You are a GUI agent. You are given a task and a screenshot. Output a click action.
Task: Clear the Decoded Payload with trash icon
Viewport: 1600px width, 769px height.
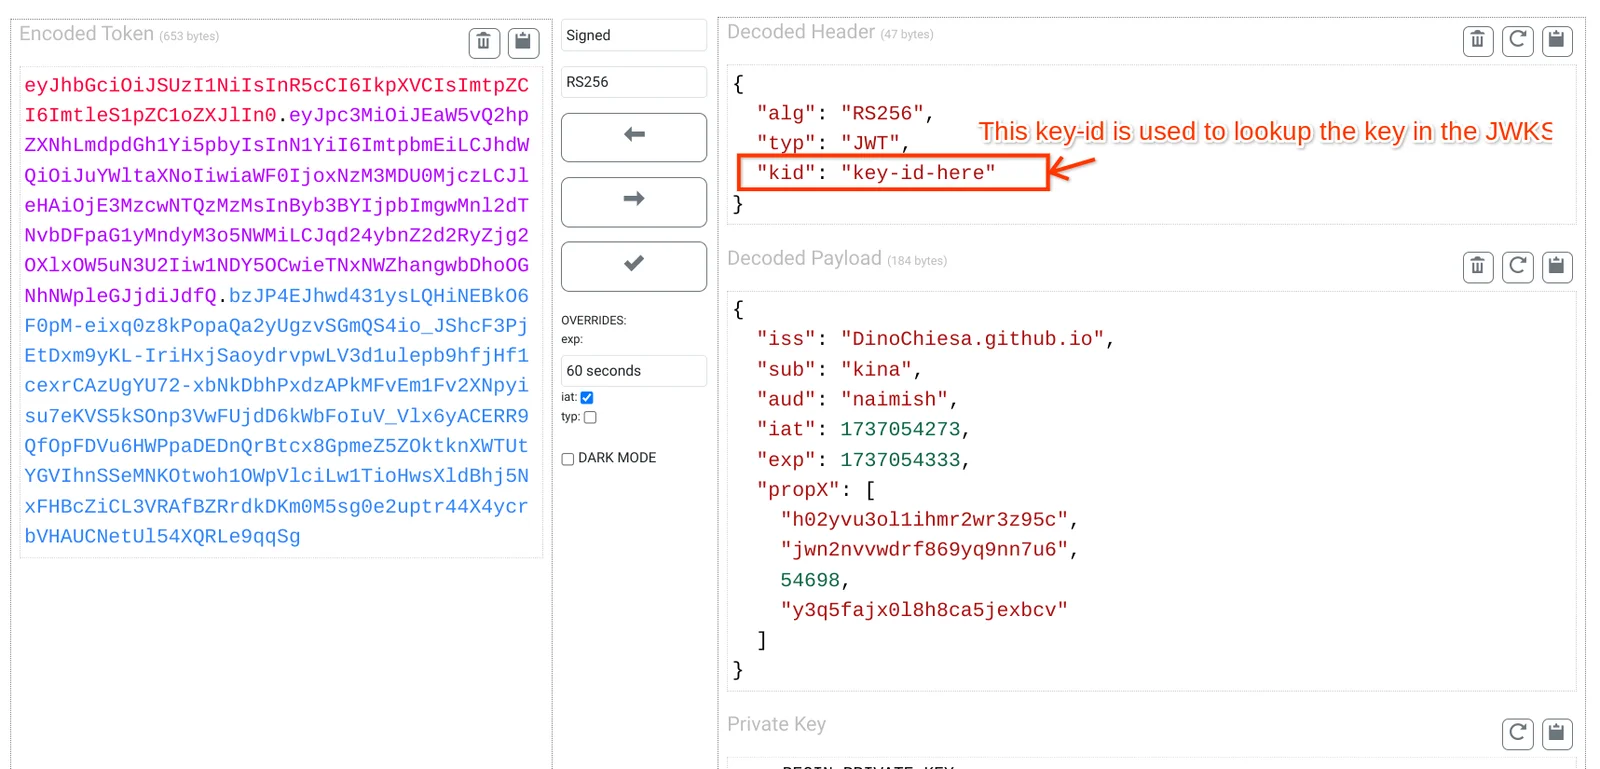[1478, 267]
